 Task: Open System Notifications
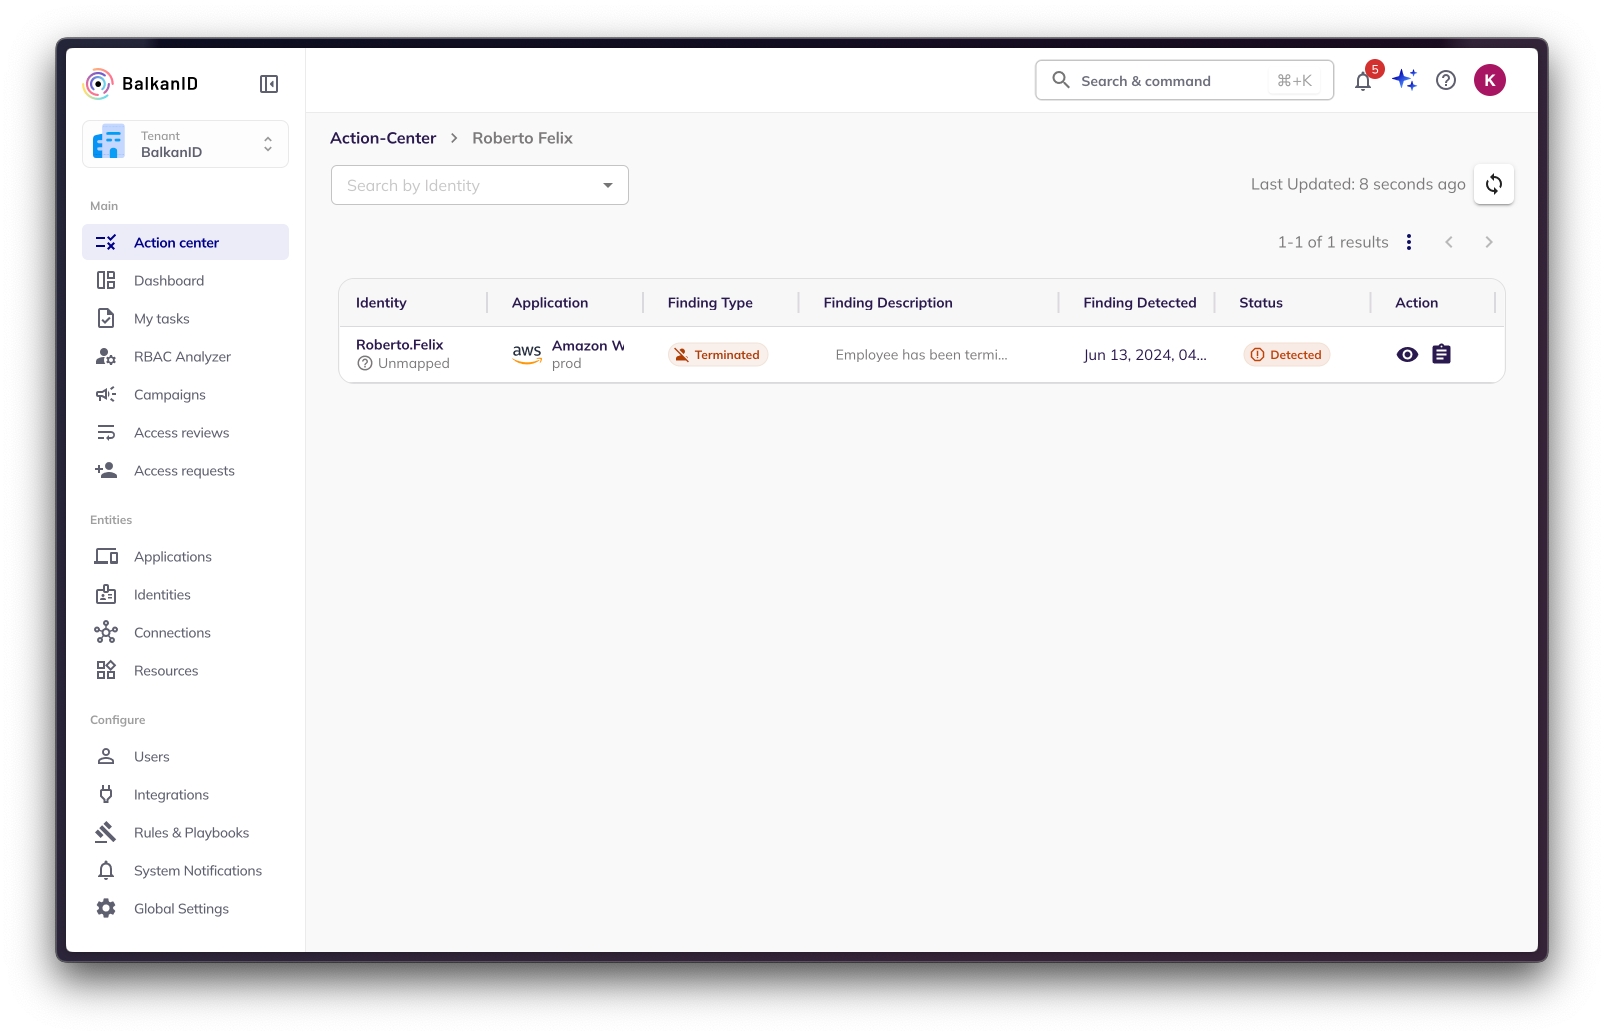click(x=185, y=870)
